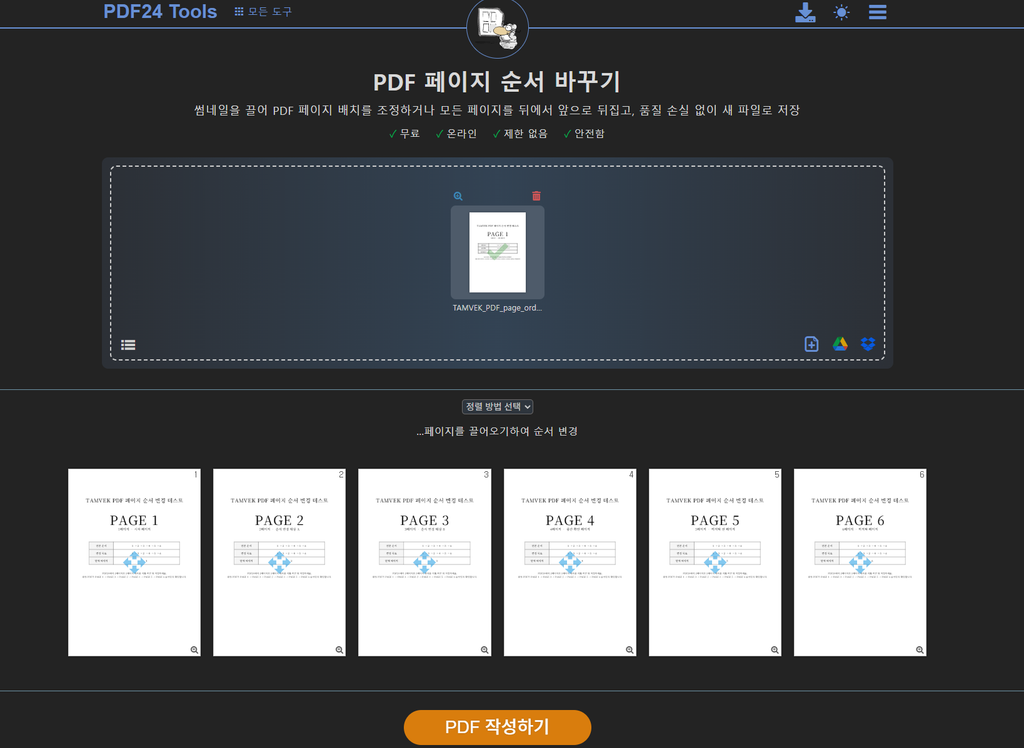This screenshot has width=1024, height=748.
Task: Toggle the light/dark theme sun icon
Action: pyautogui.click(x=841, y=12)
